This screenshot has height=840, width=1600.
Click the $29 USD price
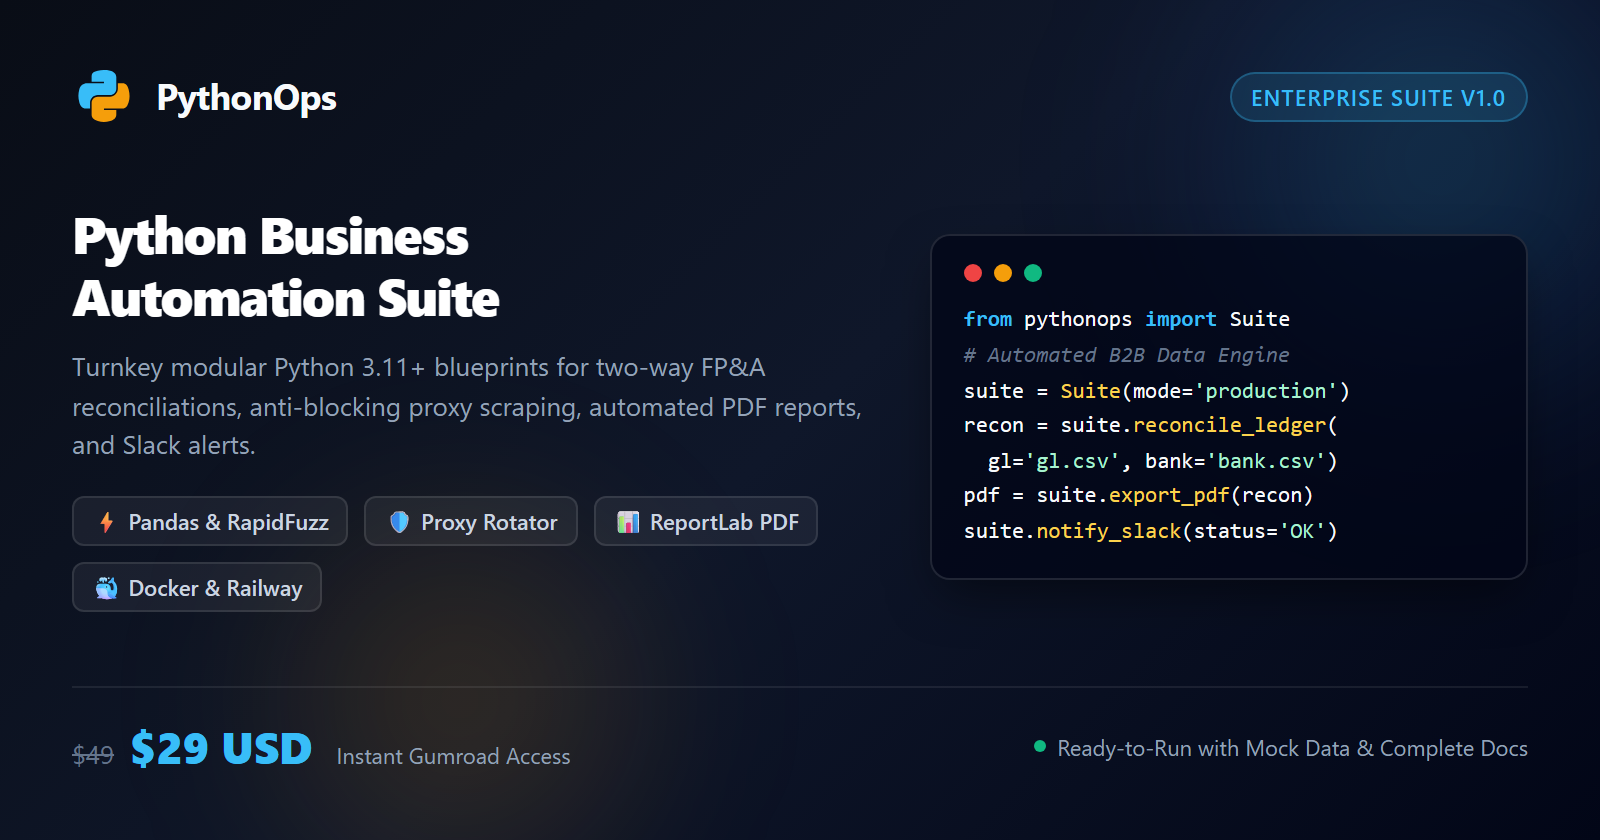pyautogui.click(x=221, y=749)
